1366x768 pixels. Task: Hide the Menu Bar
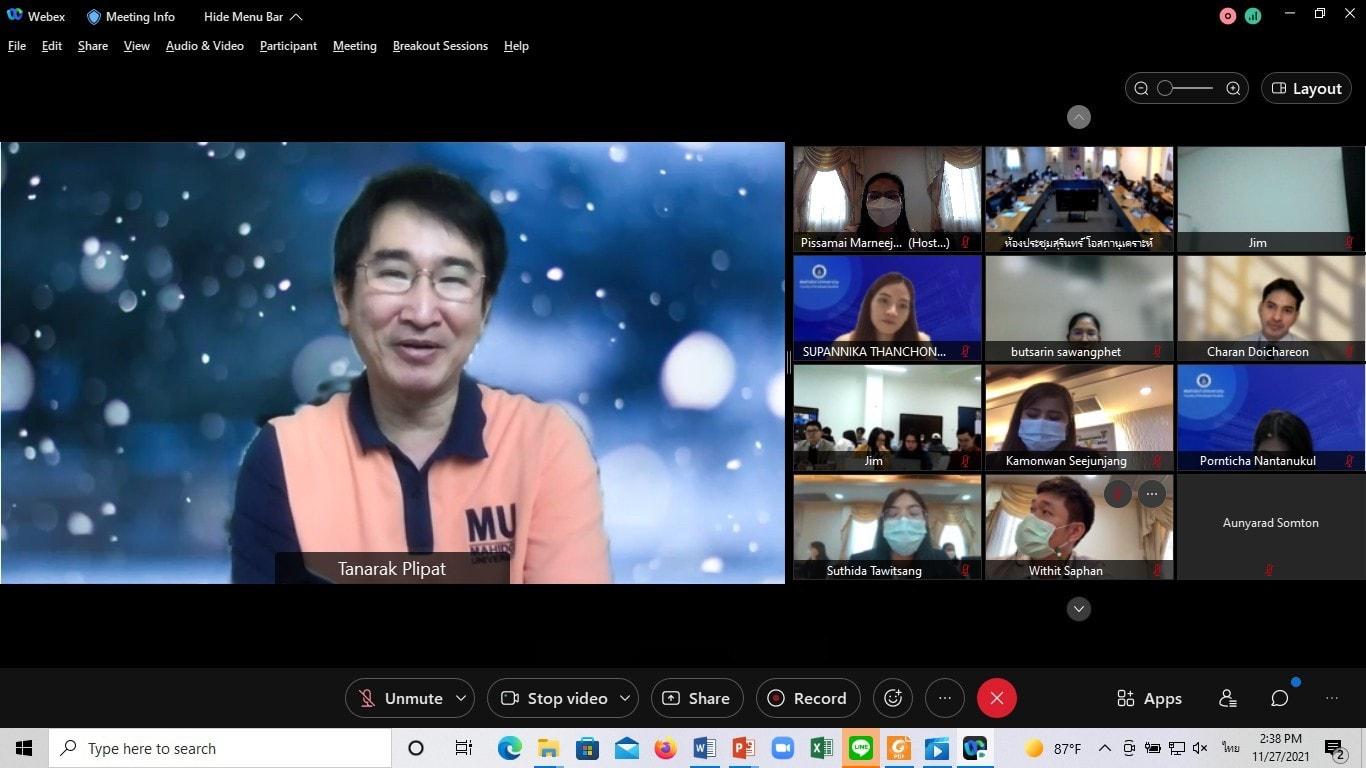point(253,16)
